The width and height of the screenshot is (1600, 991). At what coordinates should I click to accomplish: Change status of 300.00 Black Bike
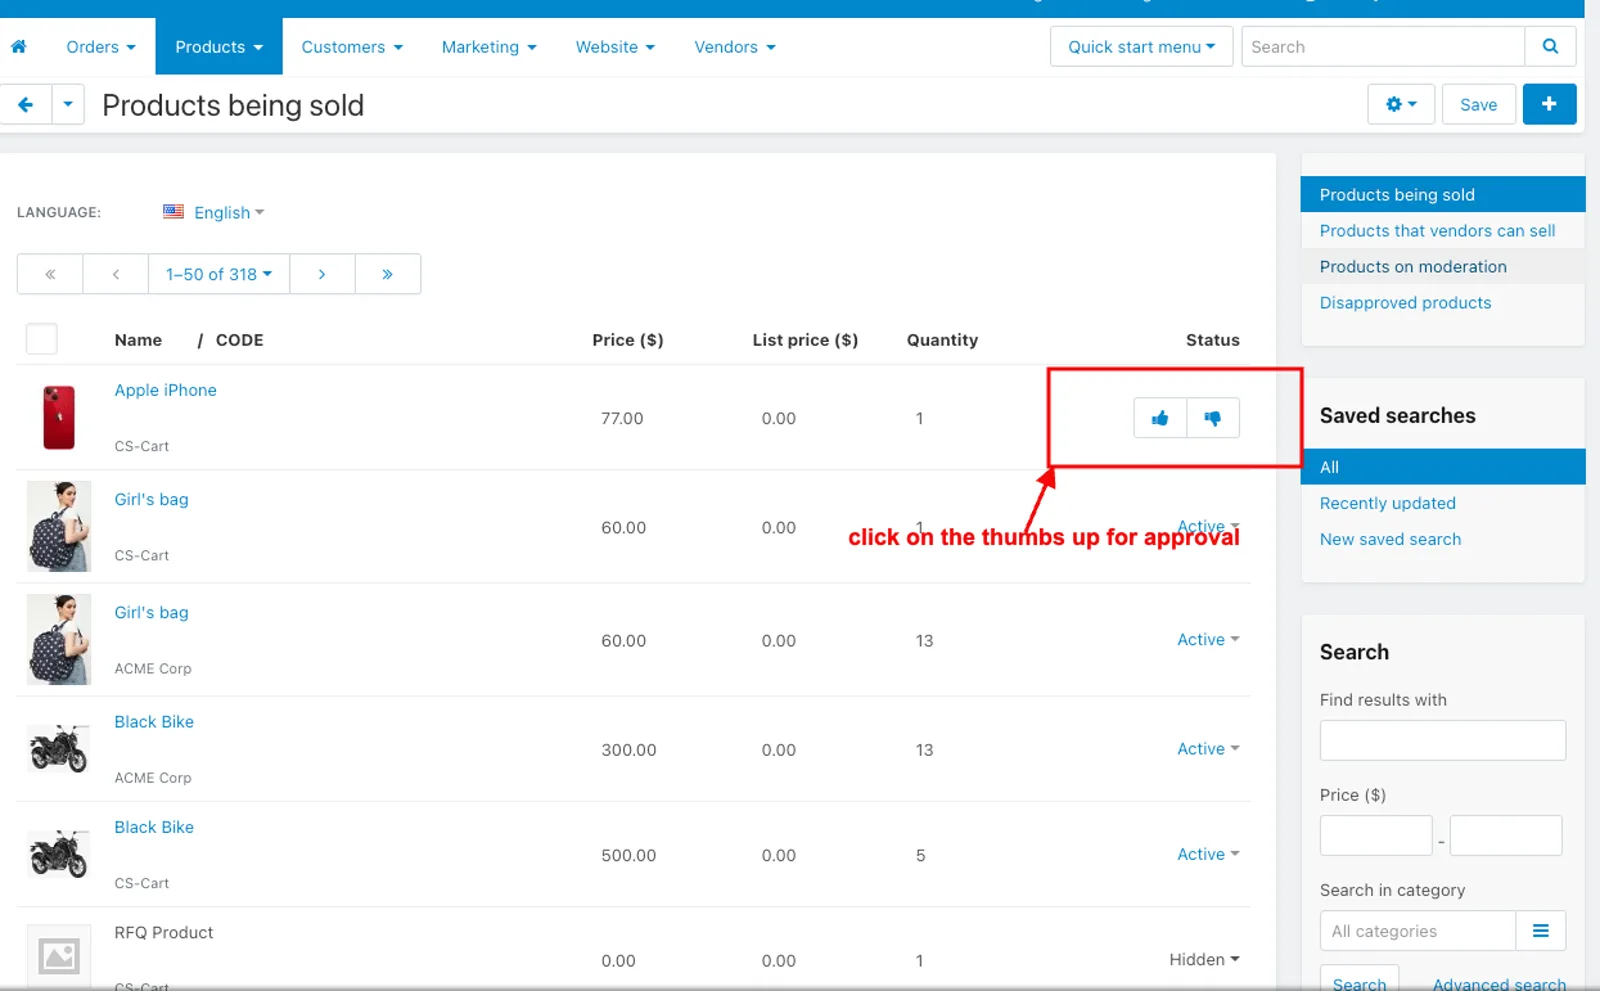point(1208,748)
